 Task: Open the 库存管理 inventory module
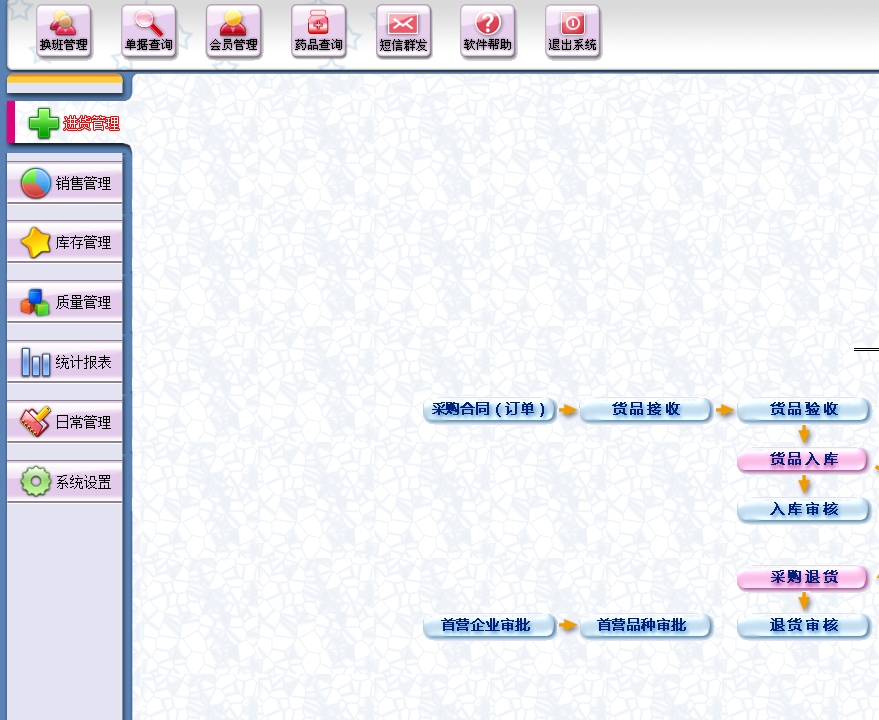point(66,243)
